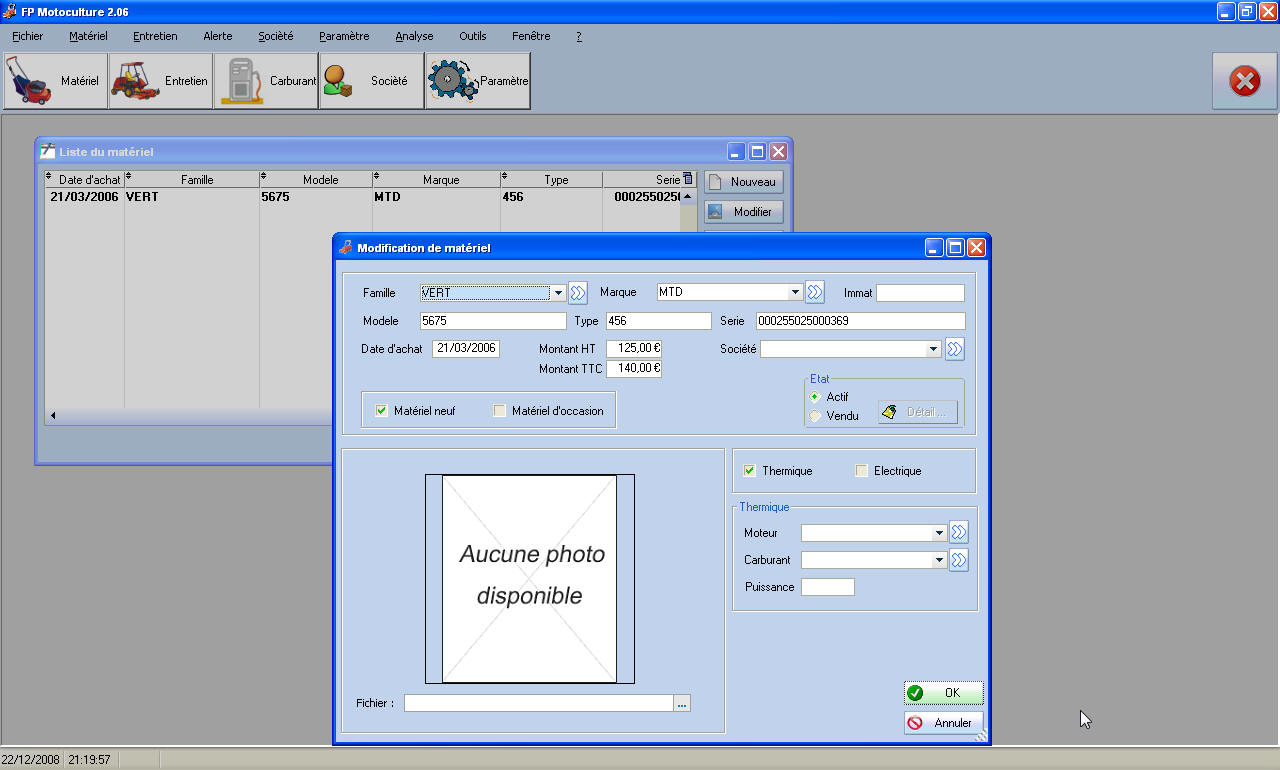Click the arrow icon beside Moteur
Viewport: 1280px width, 770px height.
click(958, 533)
